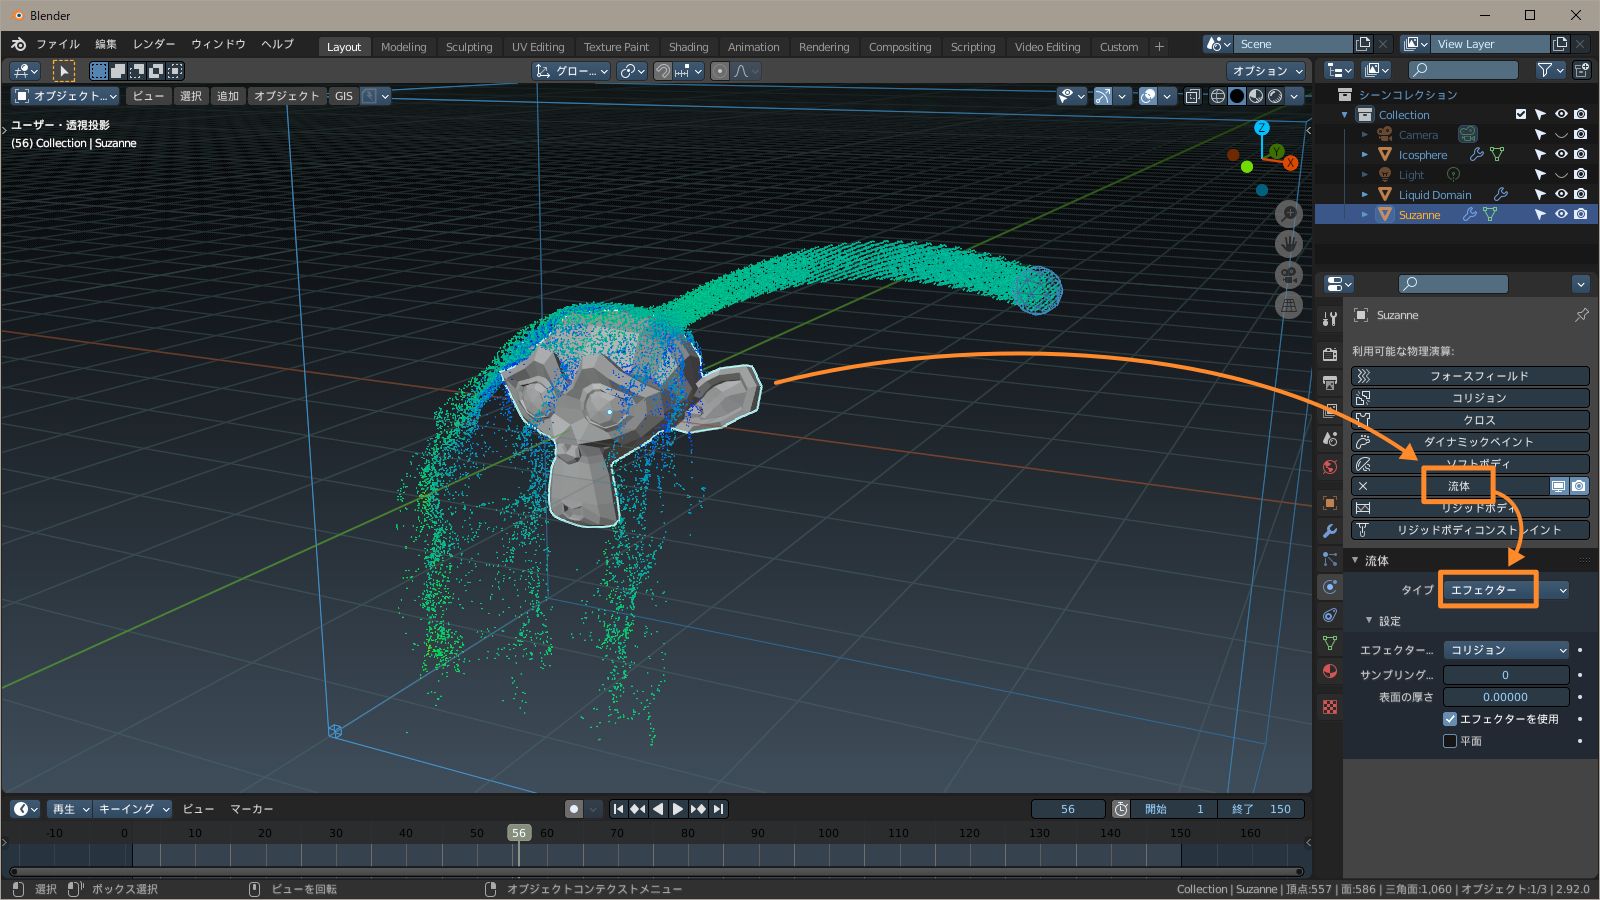The image size is (1600, 900).
Task: Open the Output properties tab icon
Action: pyautogui.click(x=1329, y=383)
